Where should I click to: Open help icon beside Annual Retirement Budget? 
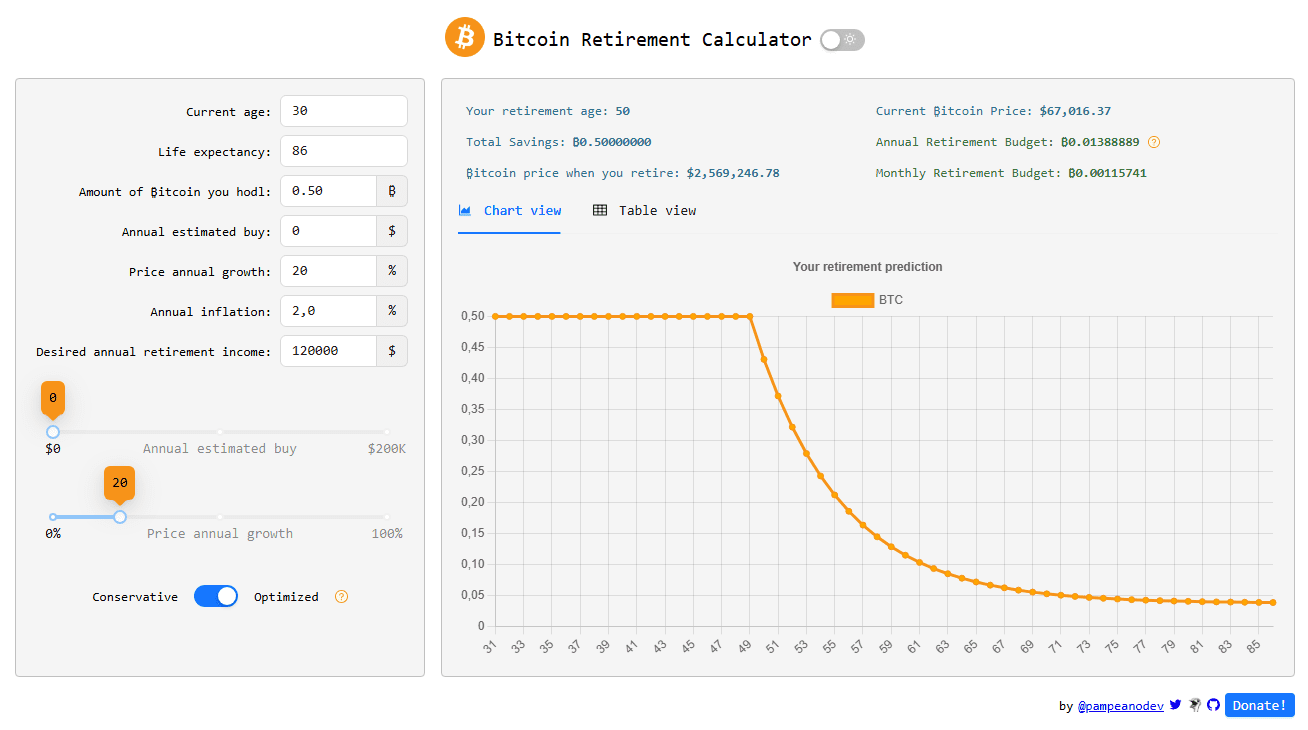pyautogui.click(x=1154, y=142)
